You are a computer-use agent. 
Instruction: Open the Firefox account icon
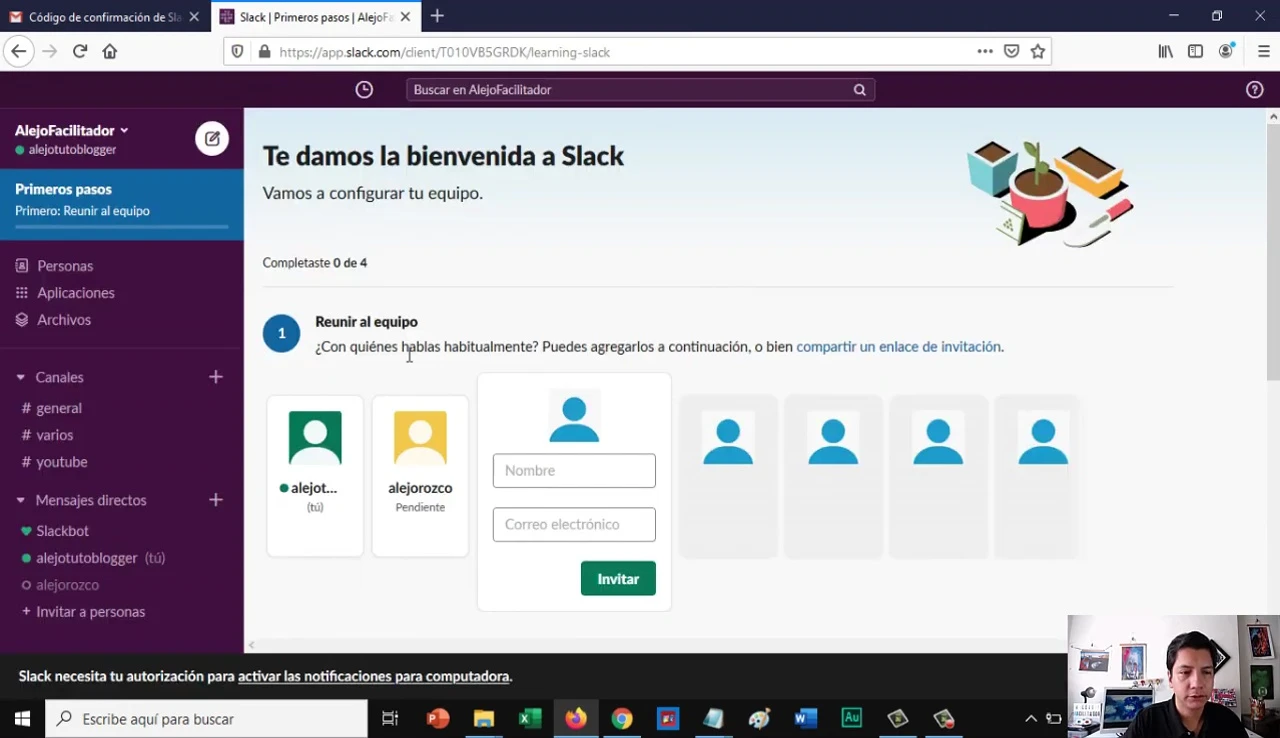[1226, 52]
